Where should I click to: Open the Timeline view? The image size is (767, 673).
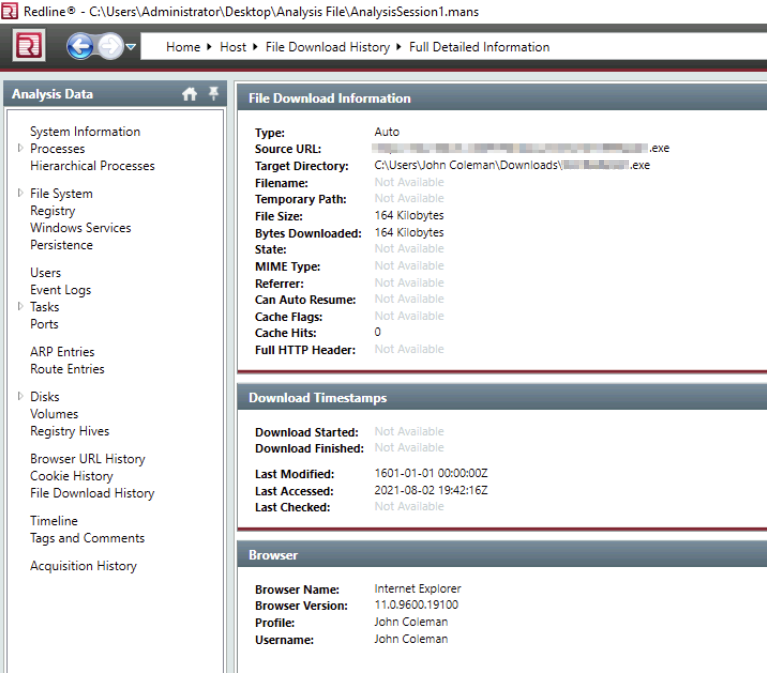click(54, 521)
